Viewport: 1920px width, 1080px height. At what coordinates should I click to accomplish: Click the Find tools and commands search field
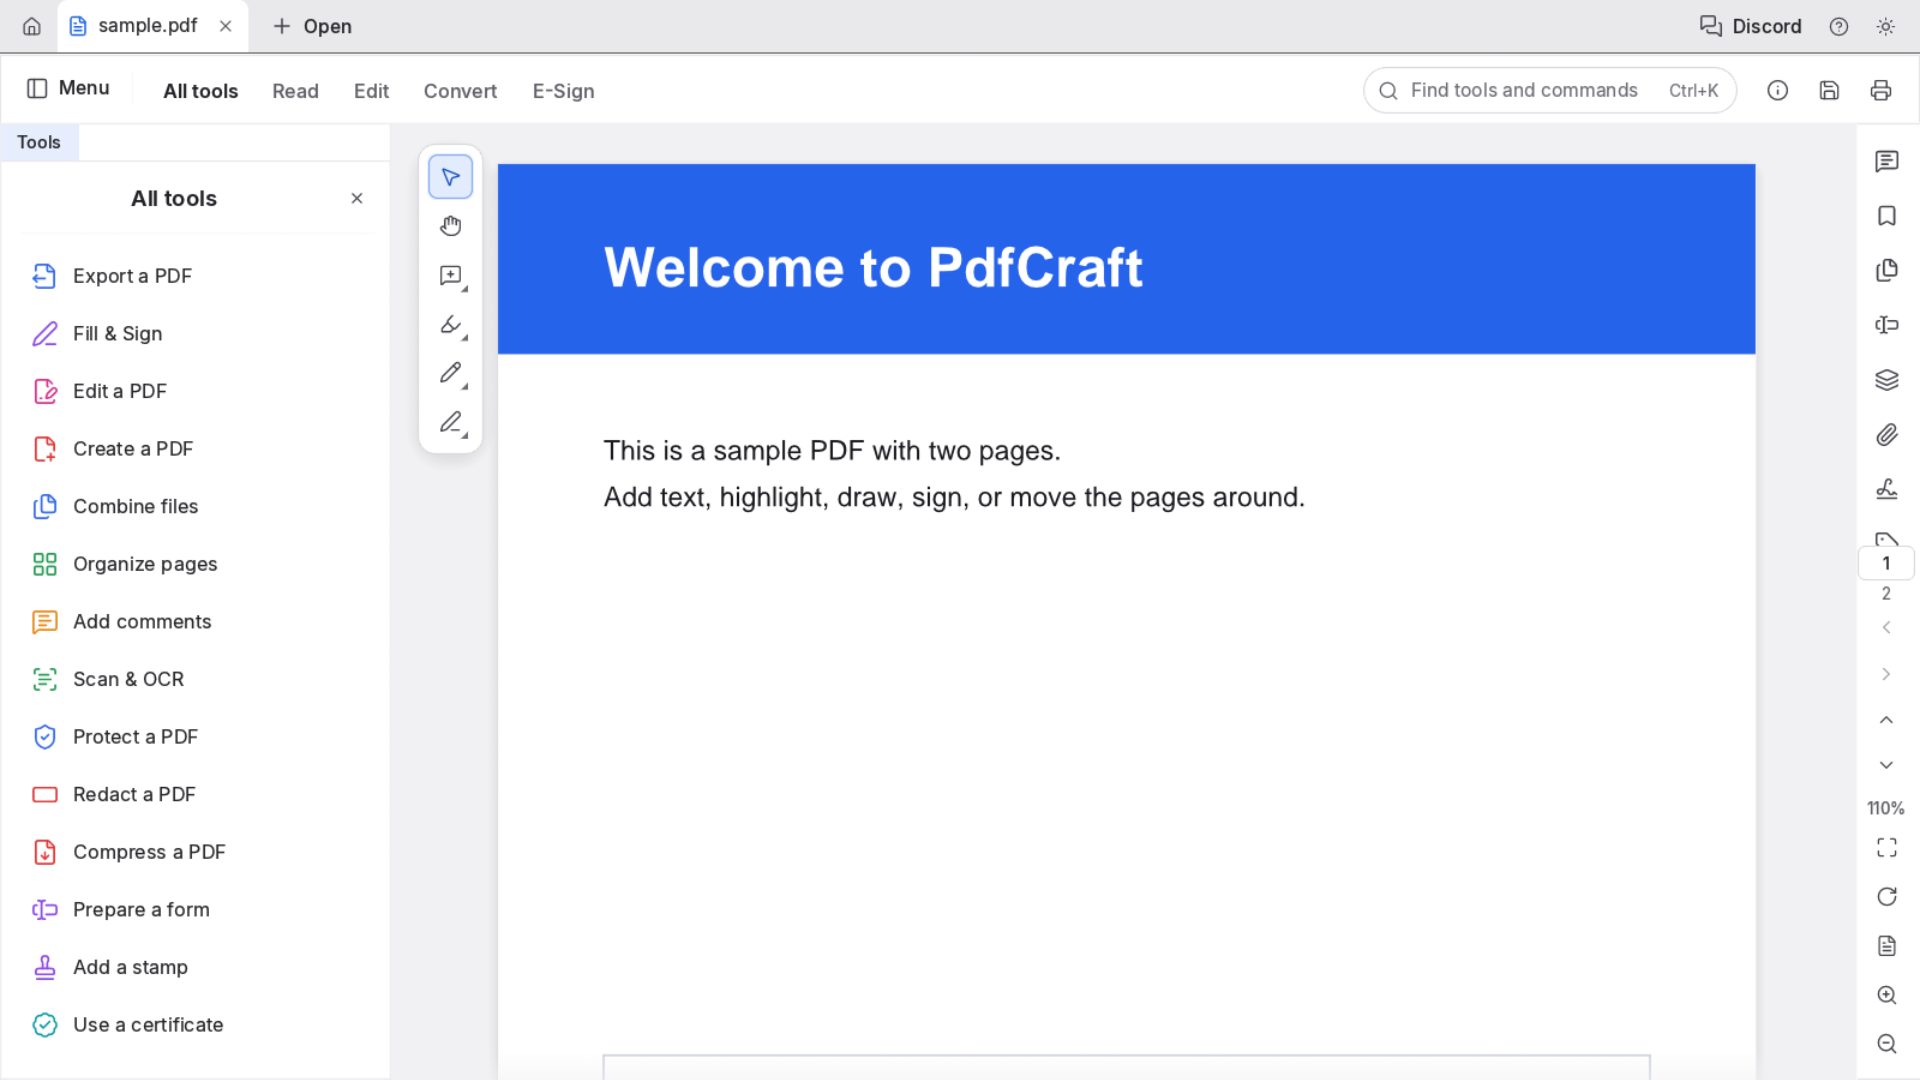[x=1549, y=91]
